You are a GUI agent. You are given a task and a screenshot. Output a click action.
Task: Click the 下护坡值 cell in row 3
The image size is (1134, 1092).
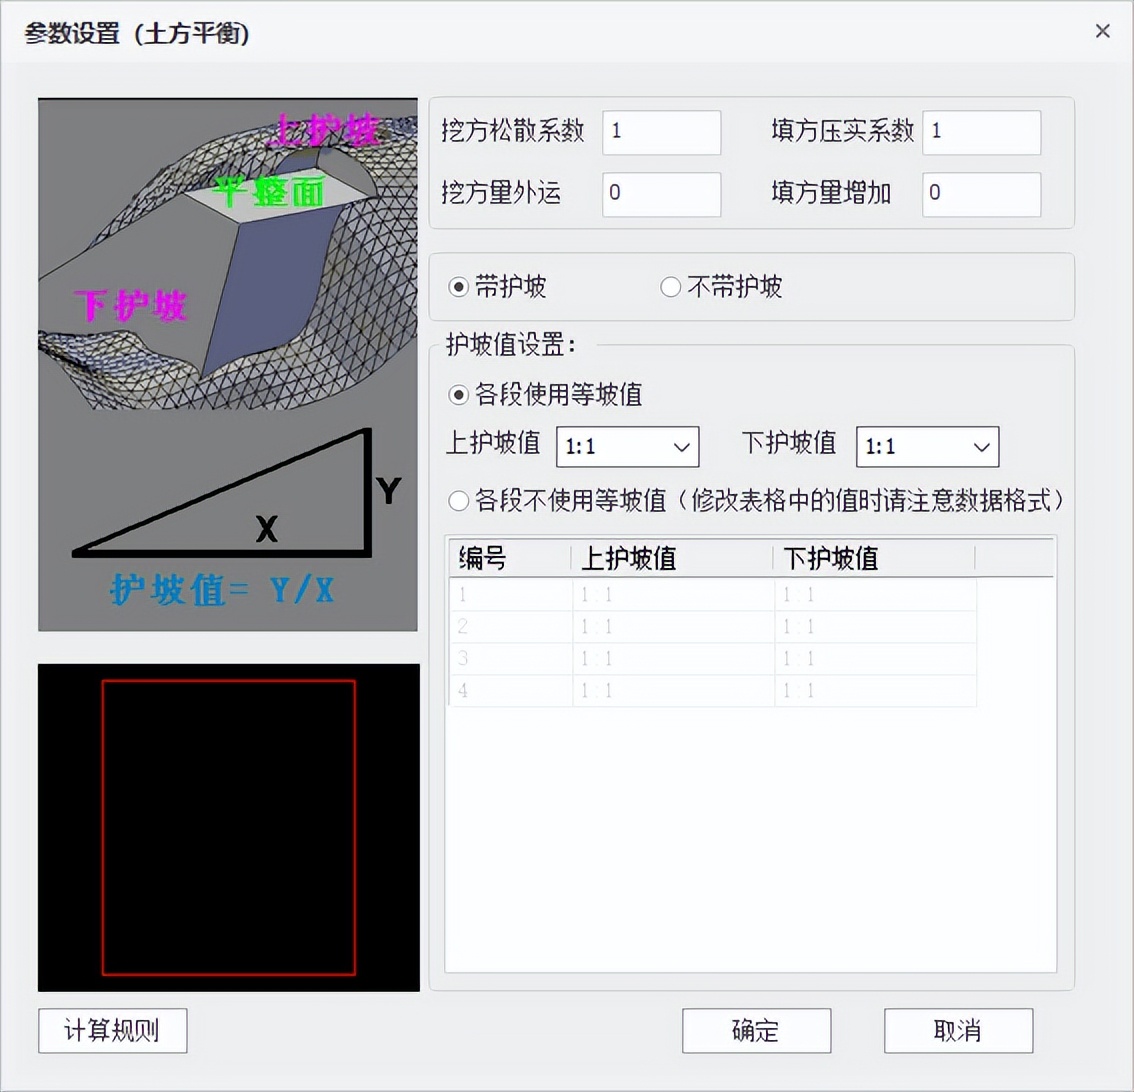[875, 659]
